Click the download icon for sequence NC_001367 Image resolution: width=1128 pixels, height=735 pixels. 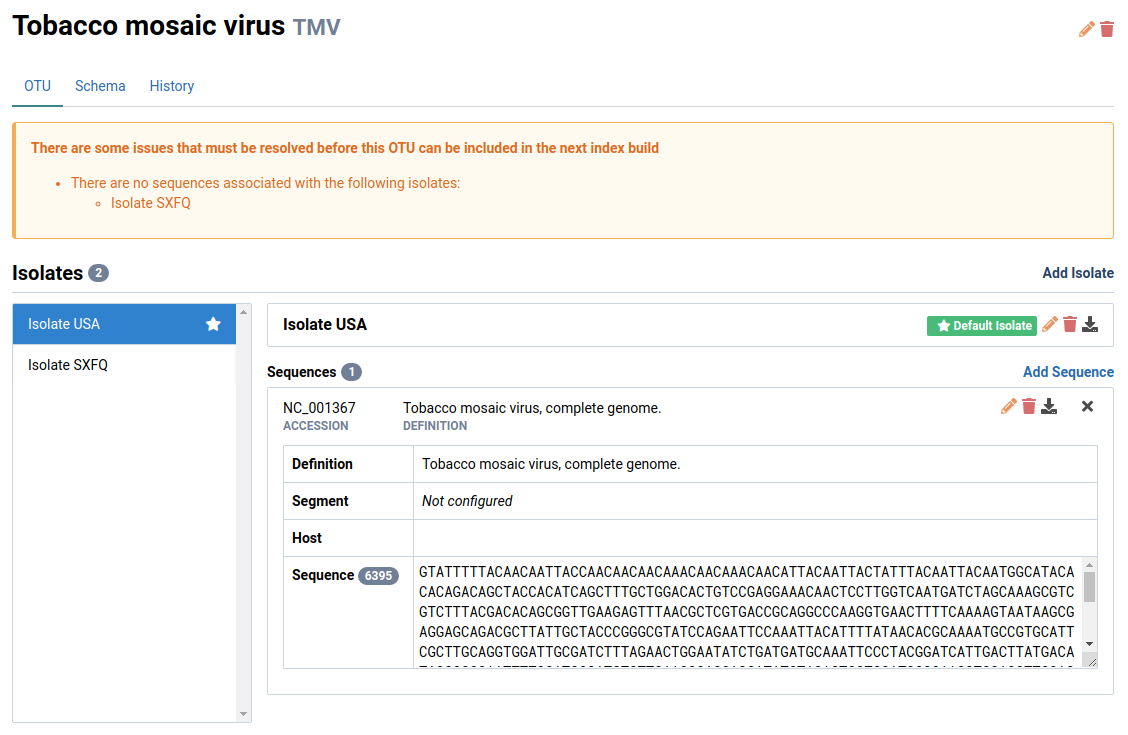coord(1050,406)
